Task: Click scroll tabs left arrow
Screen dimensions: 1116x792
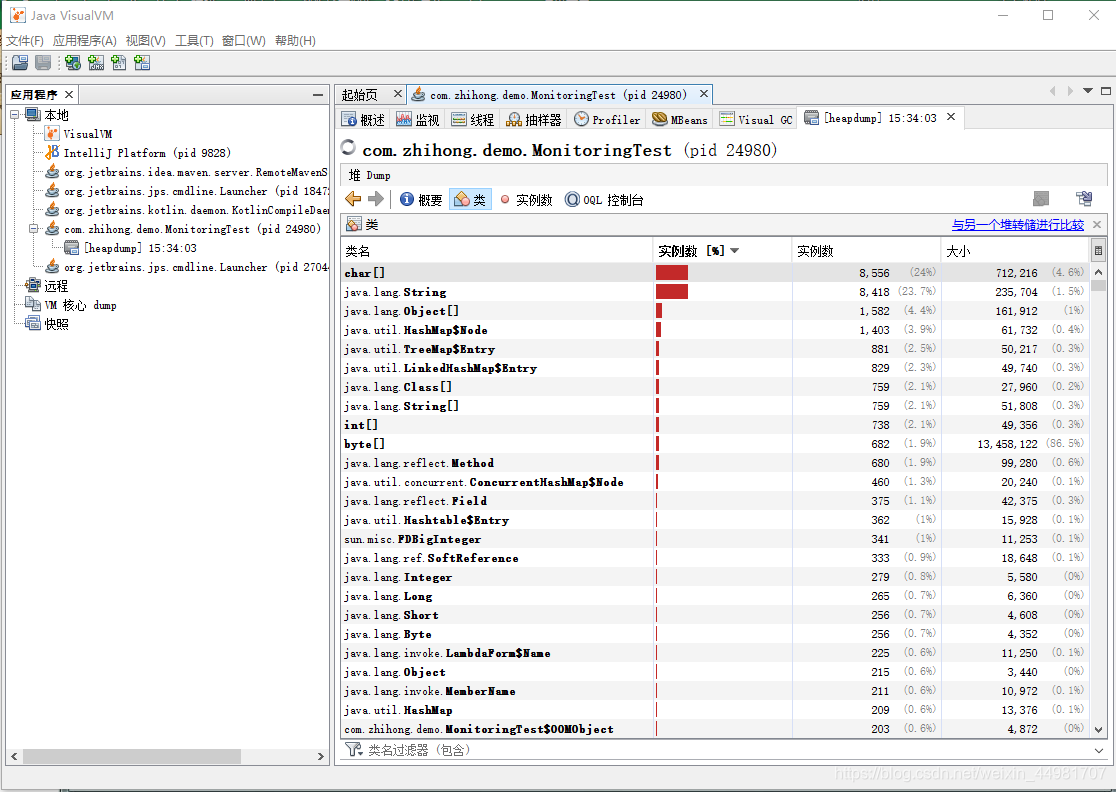Action: [x=1053, y=91]
